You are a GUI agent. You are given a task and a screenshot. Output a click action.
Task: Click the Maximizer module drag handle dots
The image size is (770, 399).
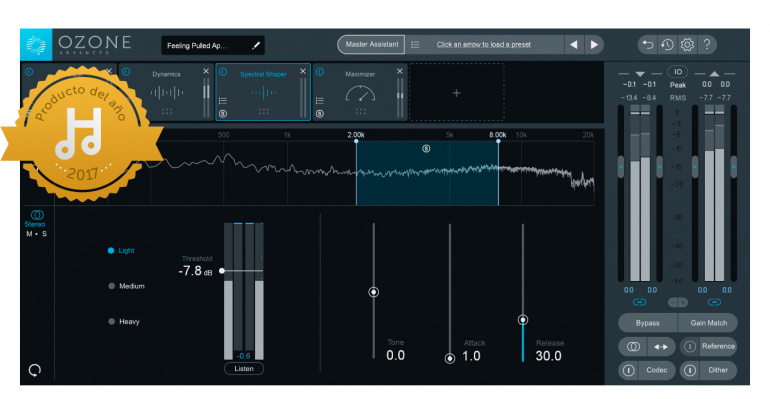pyautogui.click(x=361, y=111)
